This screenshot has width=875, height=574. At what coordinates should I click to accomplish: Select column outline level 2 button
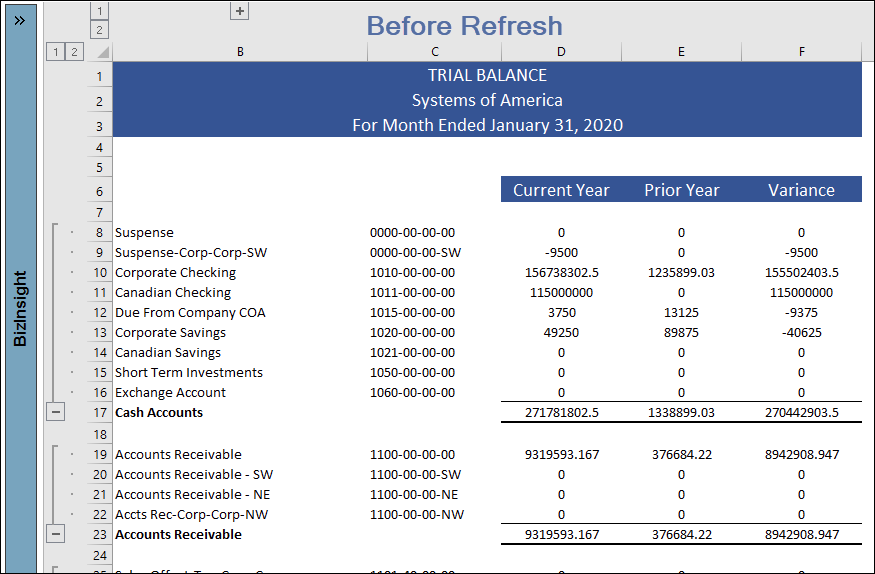pos(99,30)
